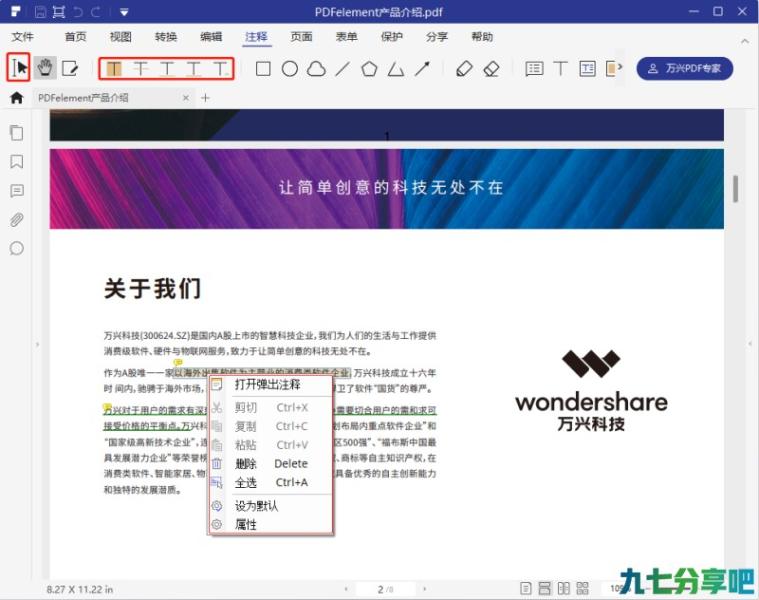759x600 pixels.
Task: Click the page number input field
Action: [385, 589]
